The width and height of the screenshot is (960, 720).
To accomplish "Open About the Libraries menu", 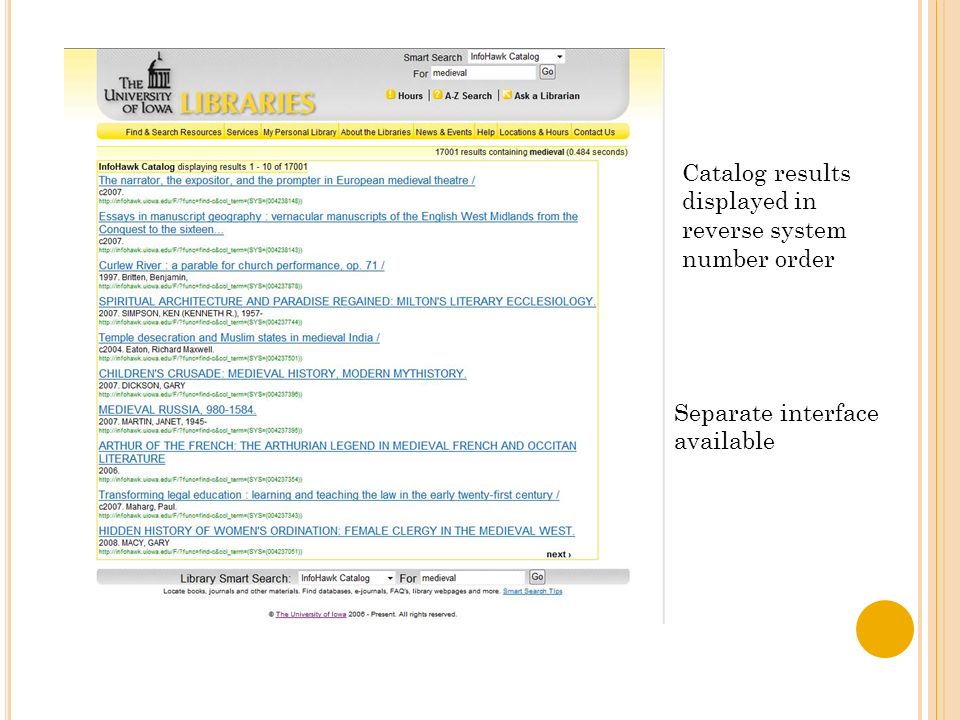I will 375,132.
